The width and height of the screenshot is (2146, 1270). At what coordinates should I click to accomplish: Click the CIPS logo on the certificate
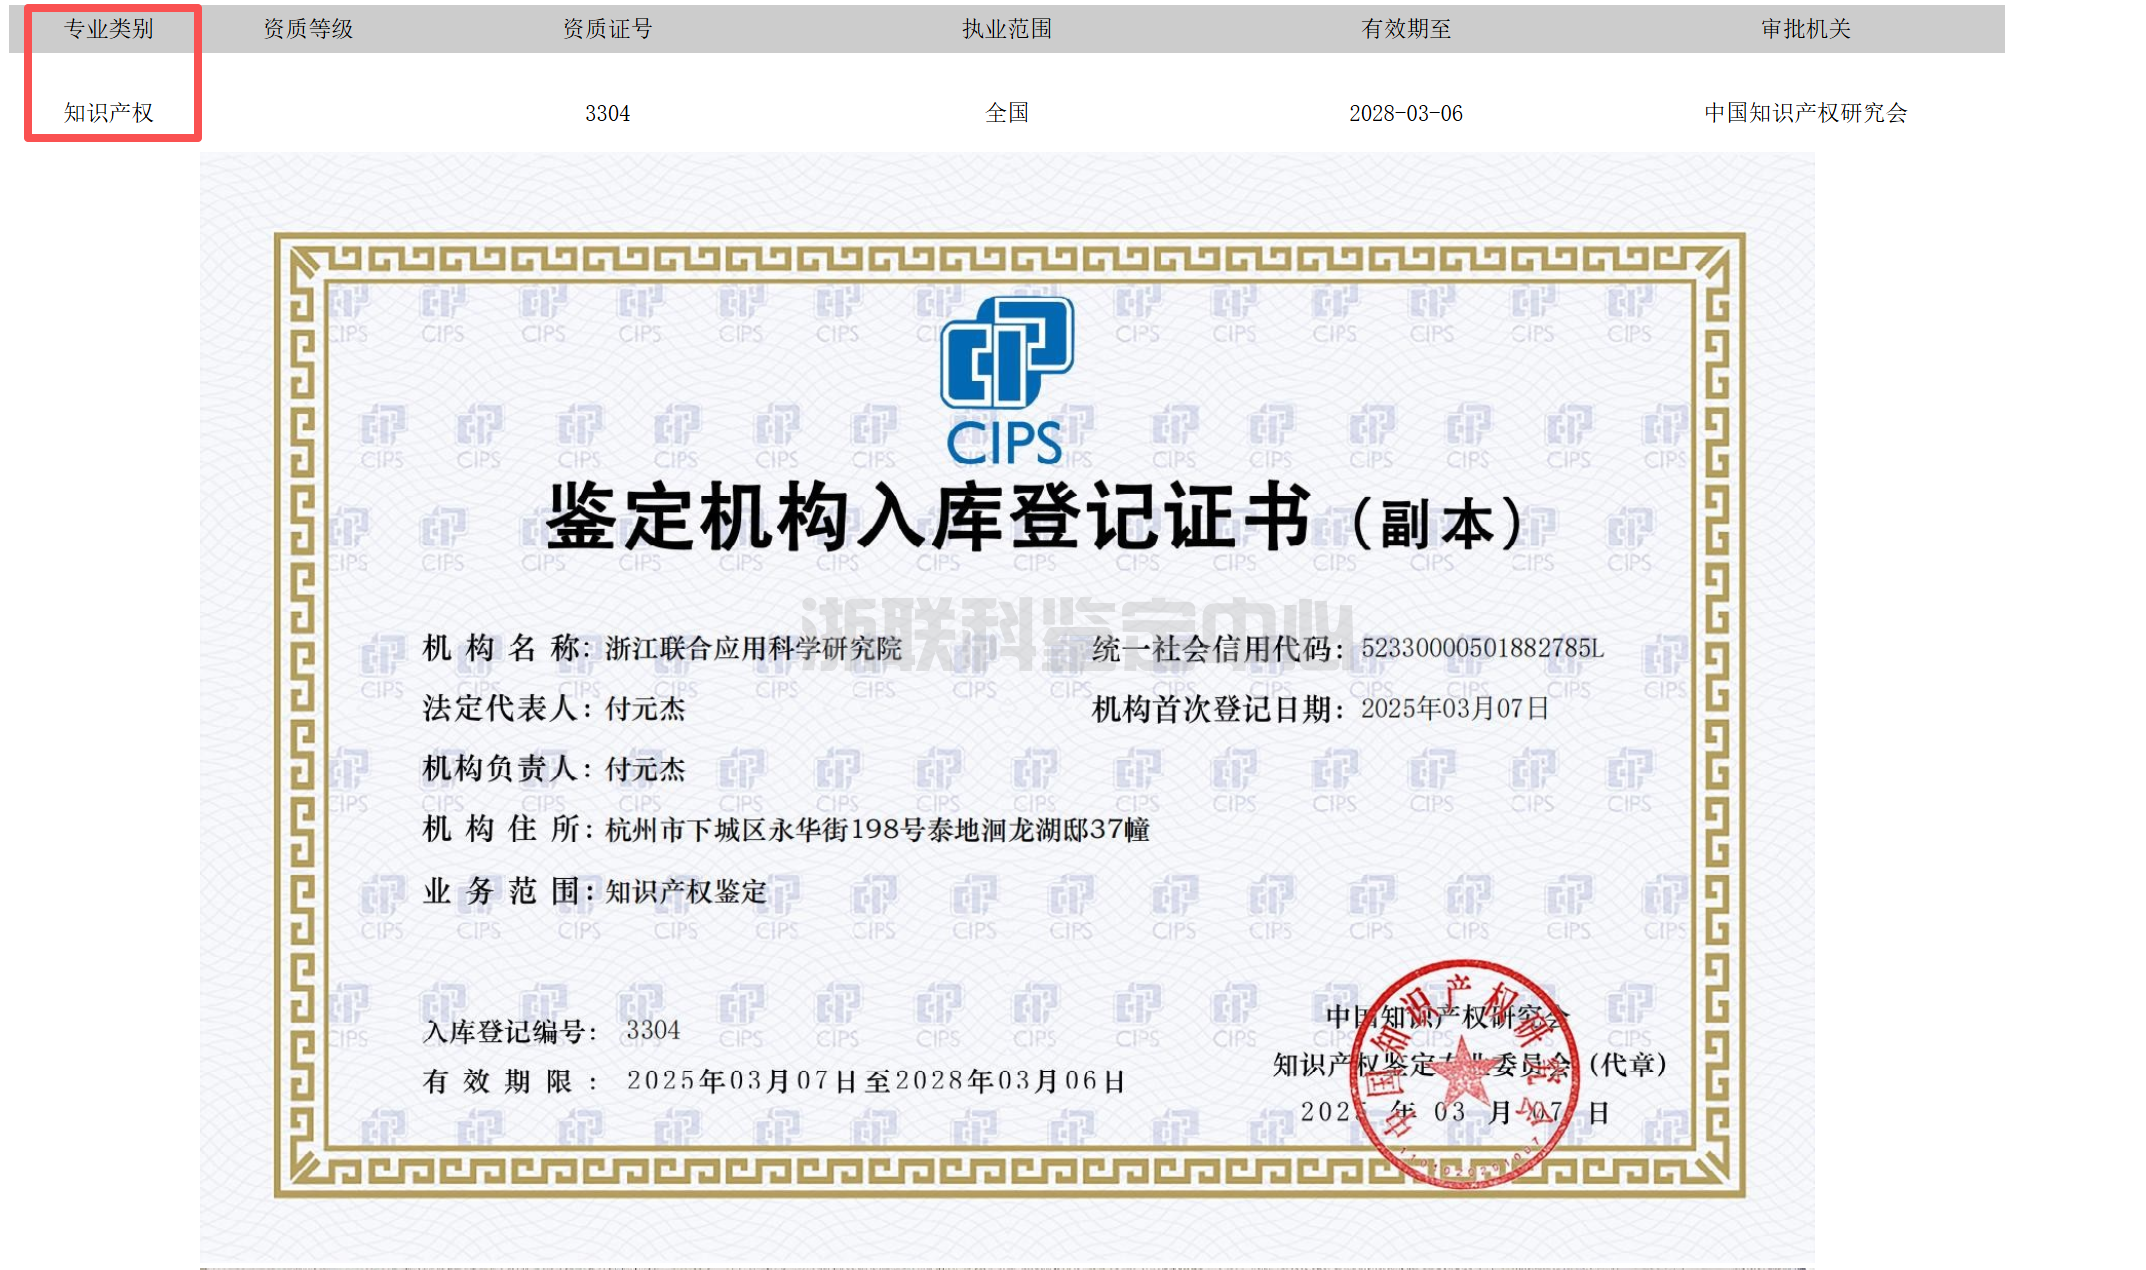pyautogui.click(x=1003, y=380)
